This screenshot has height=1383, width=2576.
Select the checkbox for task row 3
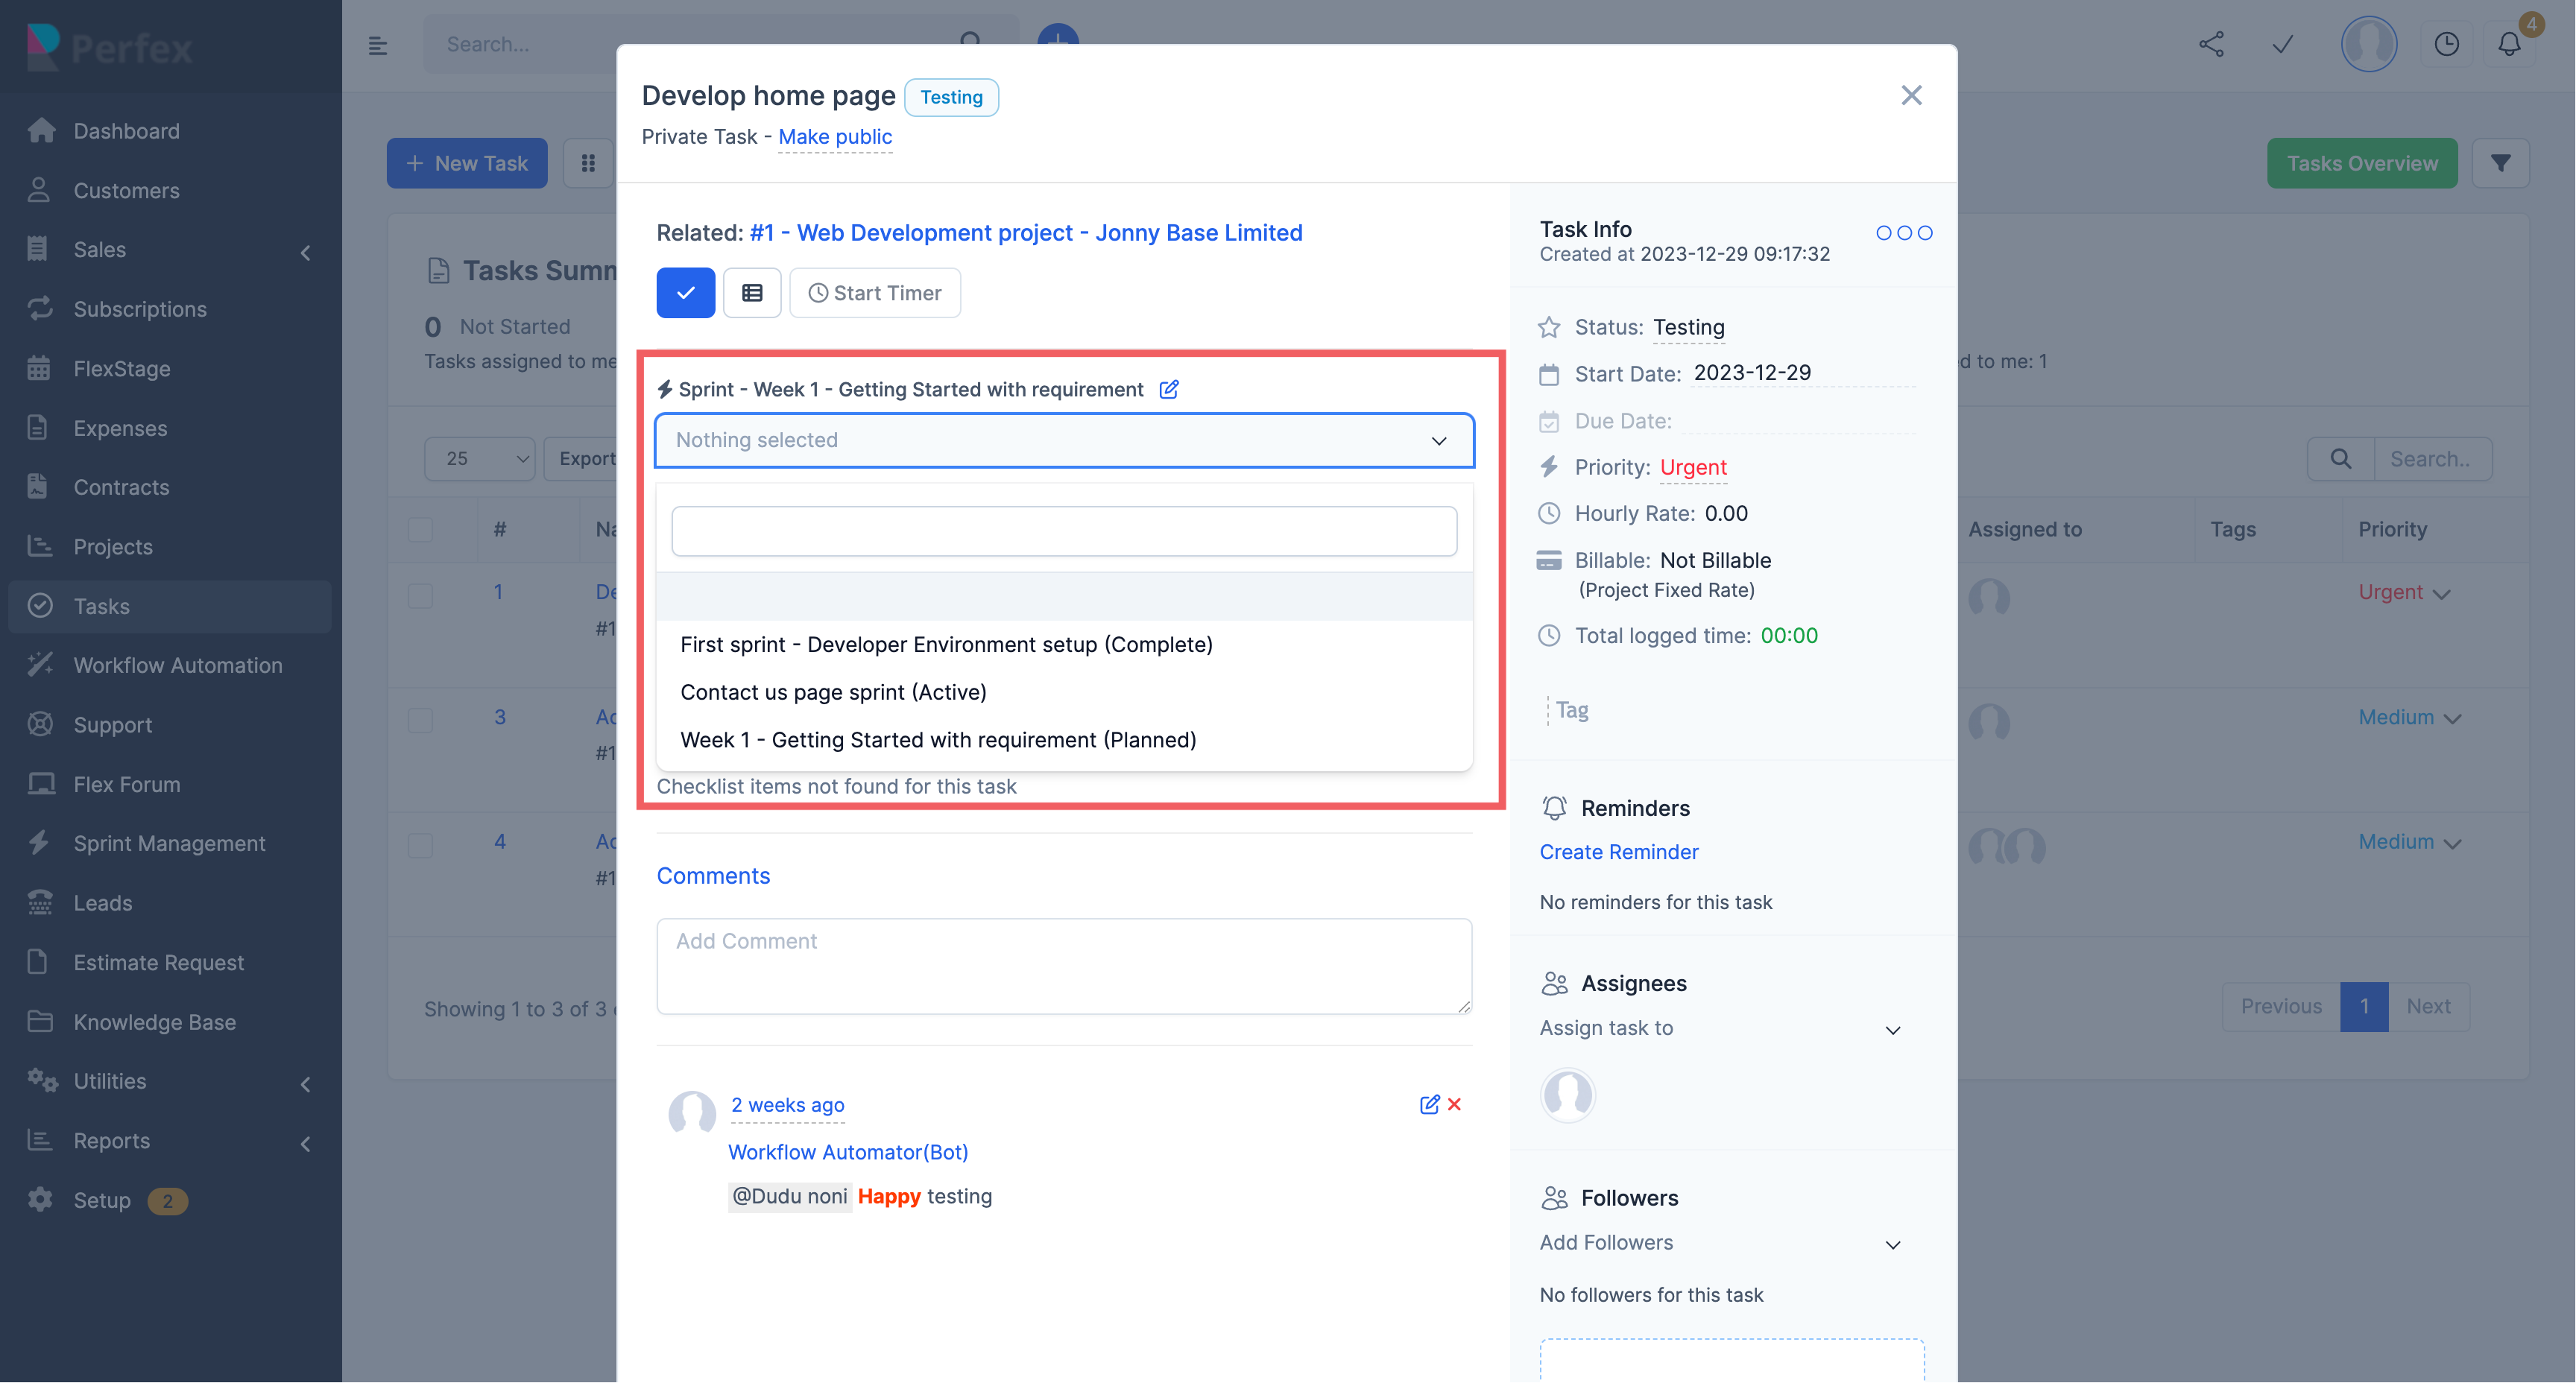(x=421, y=720)
